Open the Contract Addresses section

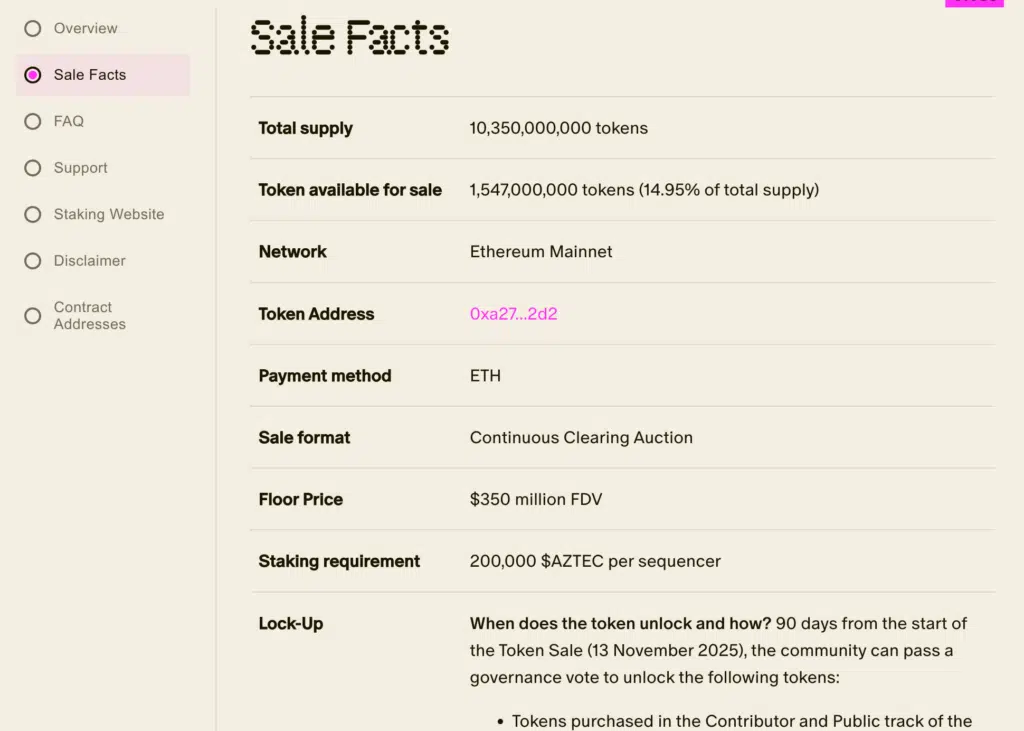(x=89, y=315)
